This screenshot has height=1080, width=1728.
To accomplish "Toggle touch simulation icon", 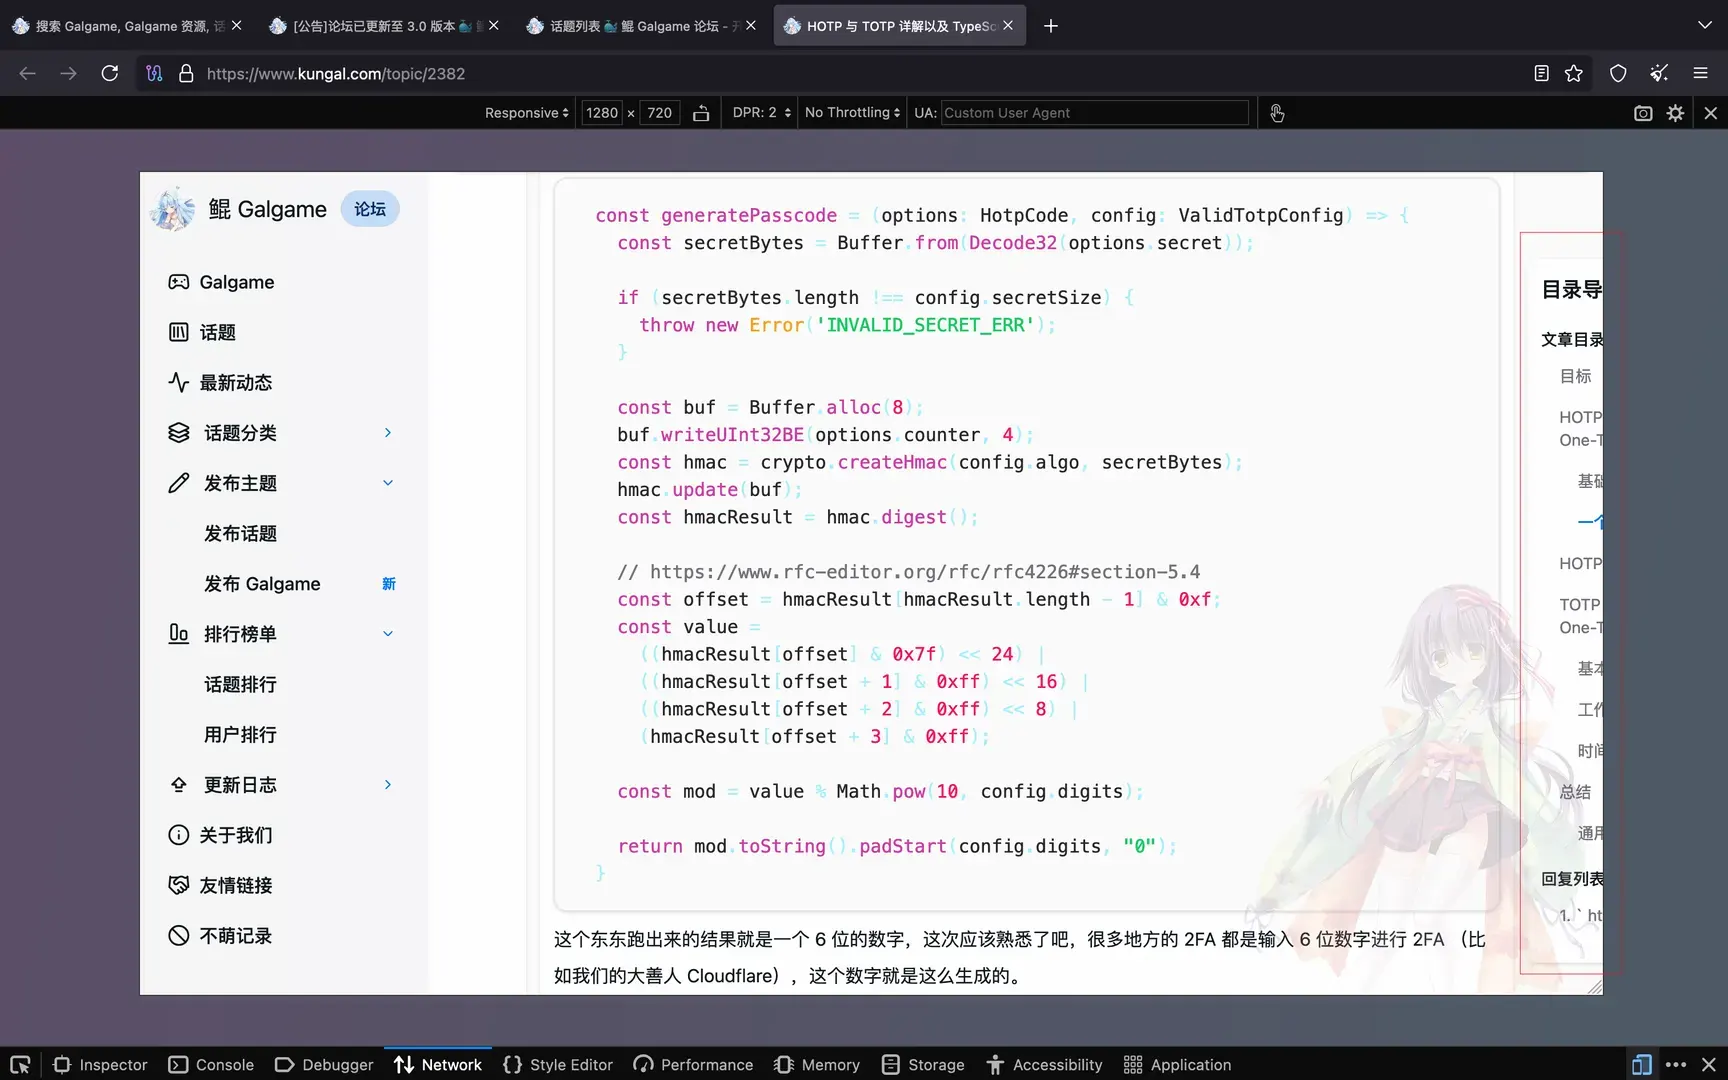I will (1277, 113).
